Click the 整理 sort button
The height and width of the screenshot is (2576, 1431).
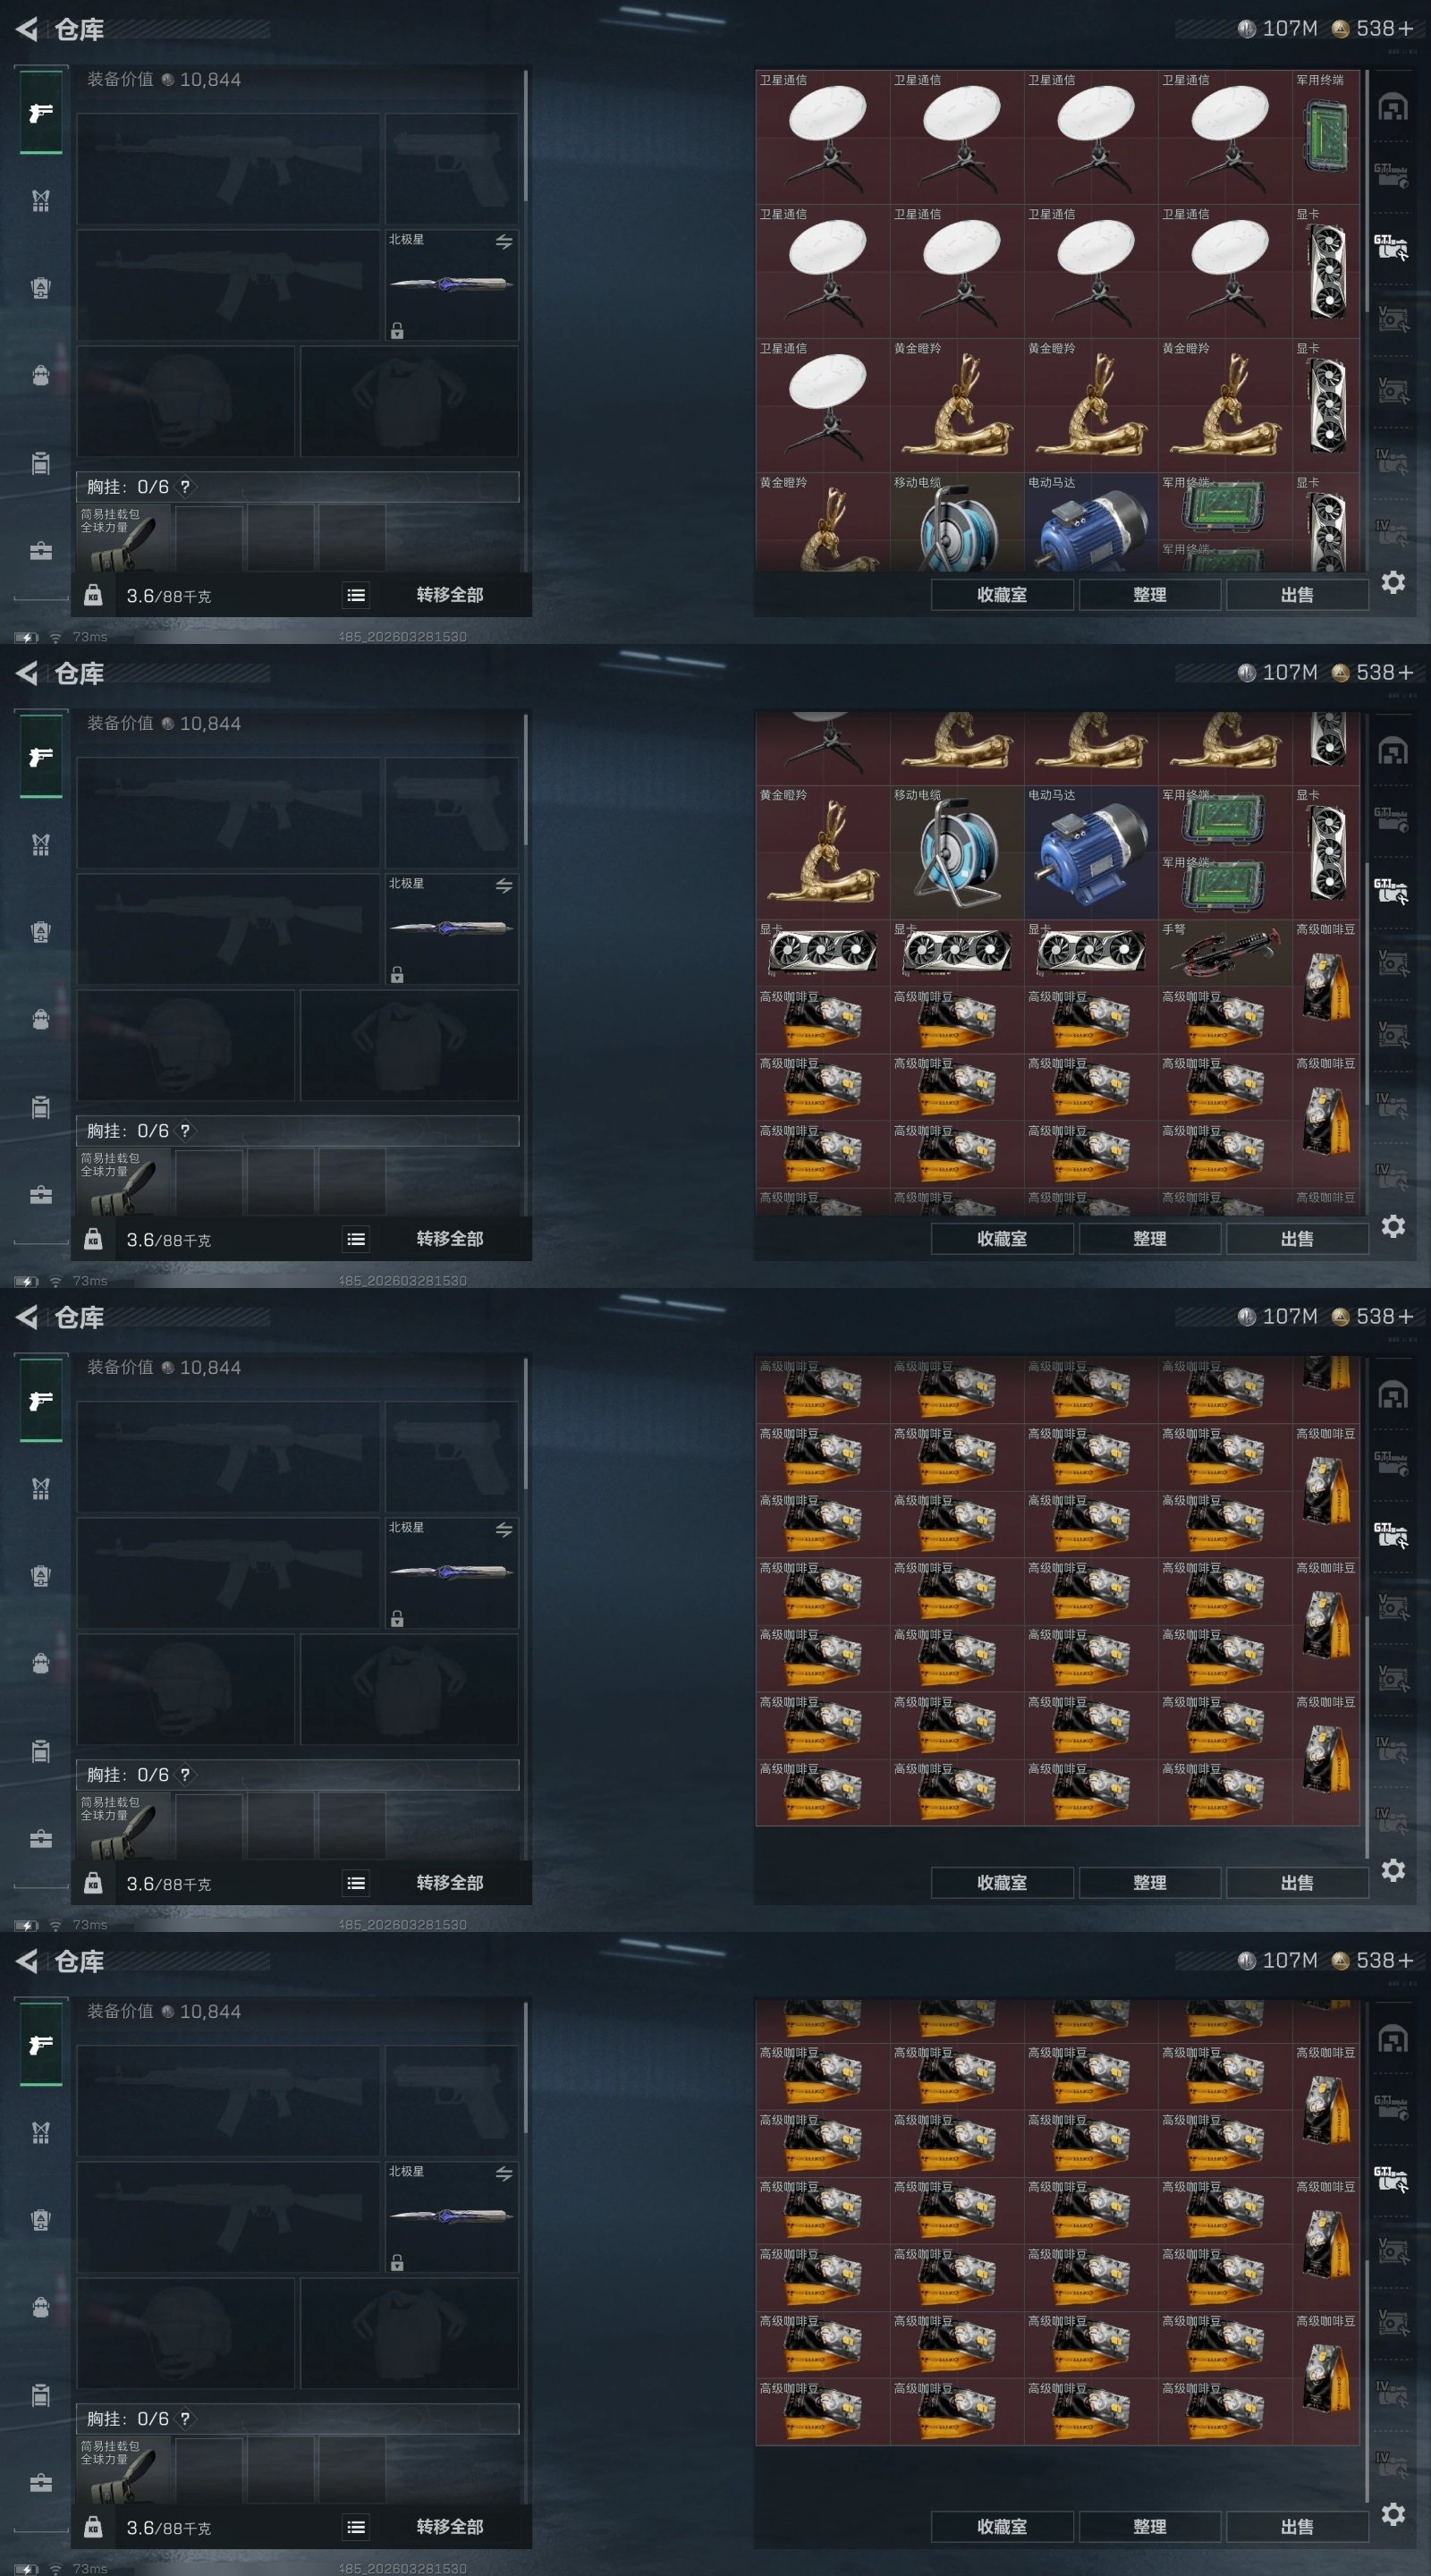(x=1150, y=595)
